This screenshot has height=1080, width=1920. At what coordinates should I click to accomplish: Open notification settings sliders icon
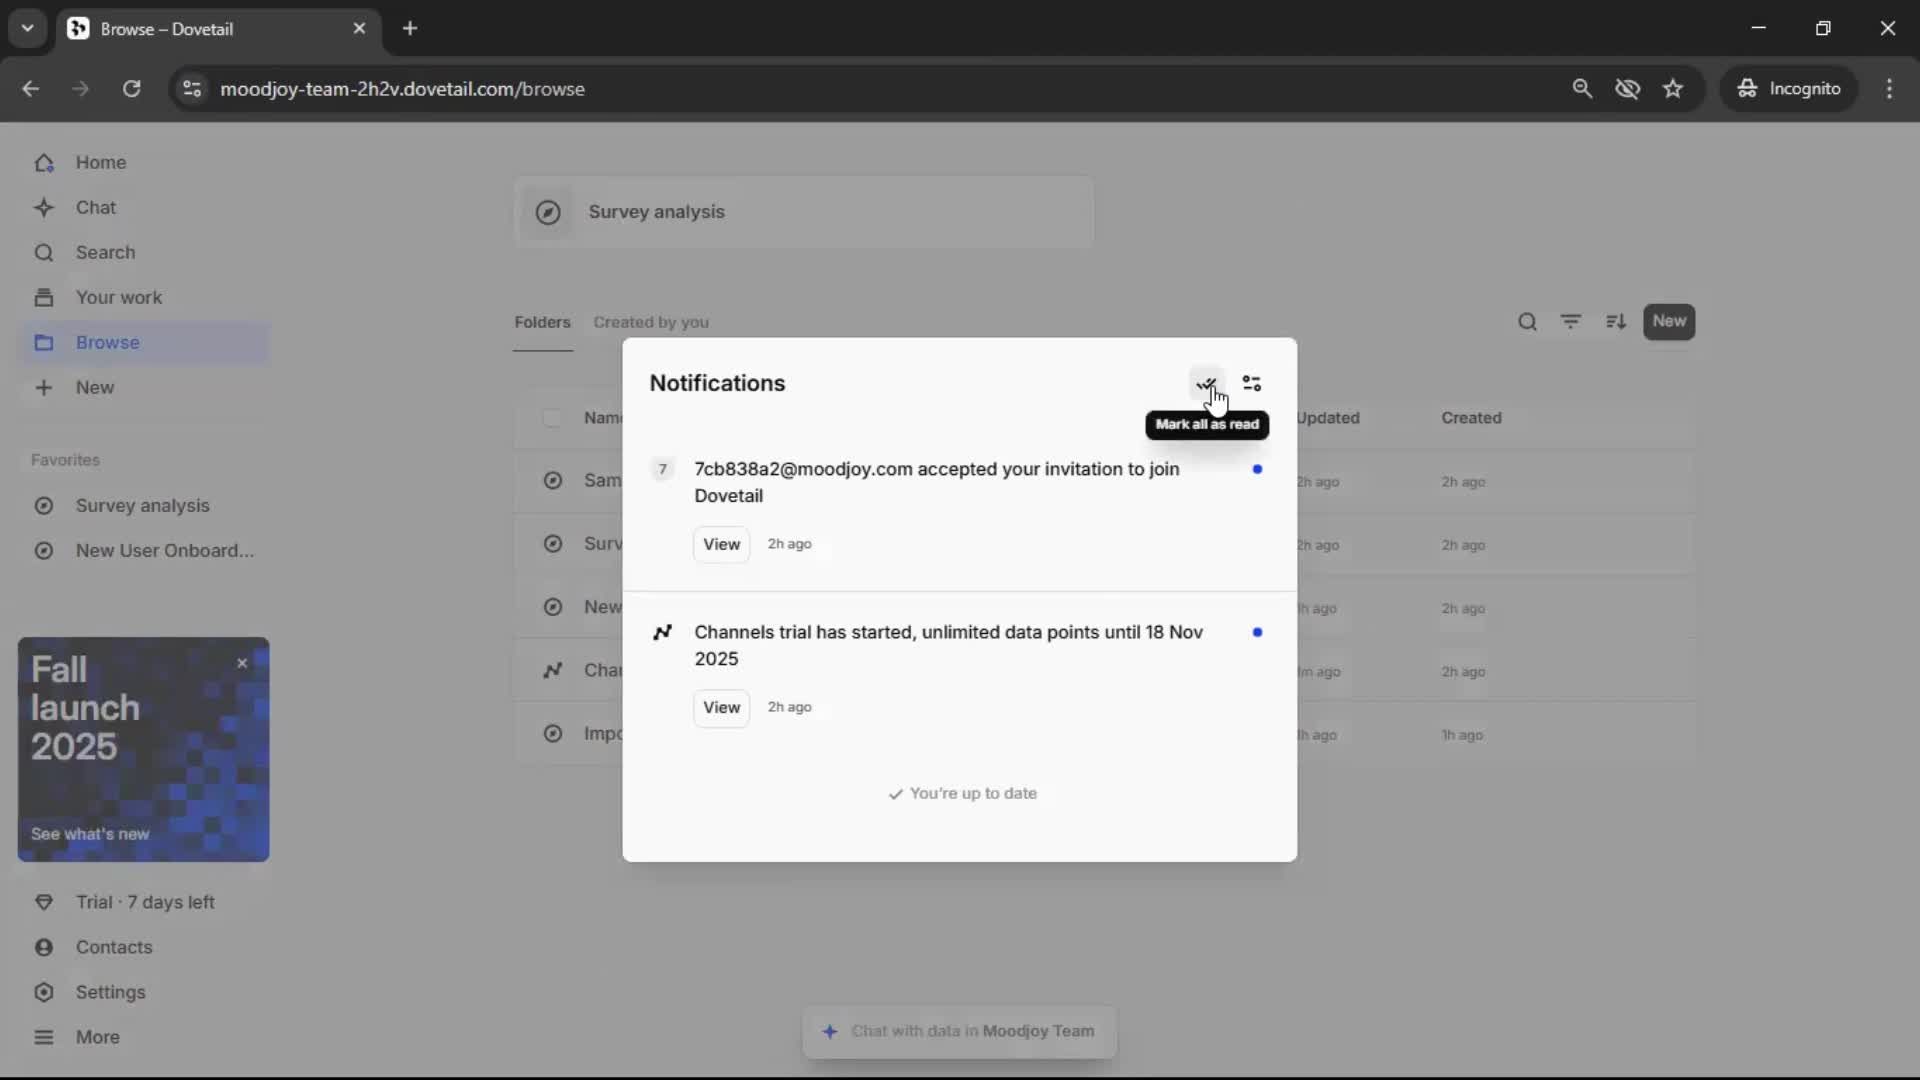point(1251,383)
